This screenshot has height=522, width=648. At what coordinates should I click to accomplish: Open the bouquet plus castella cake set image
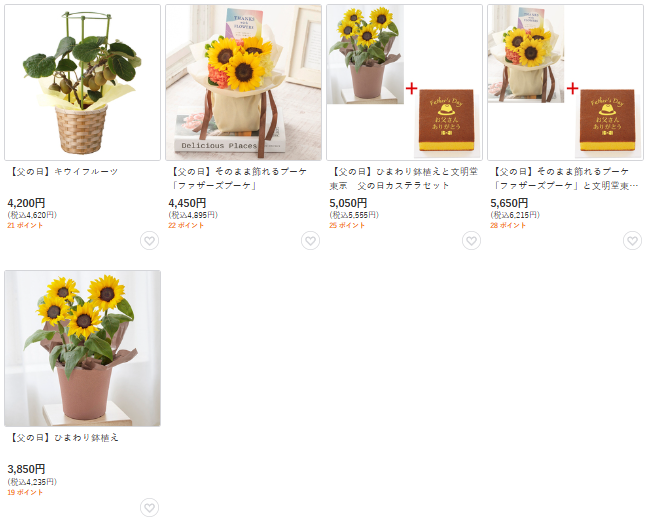point(565,82)
